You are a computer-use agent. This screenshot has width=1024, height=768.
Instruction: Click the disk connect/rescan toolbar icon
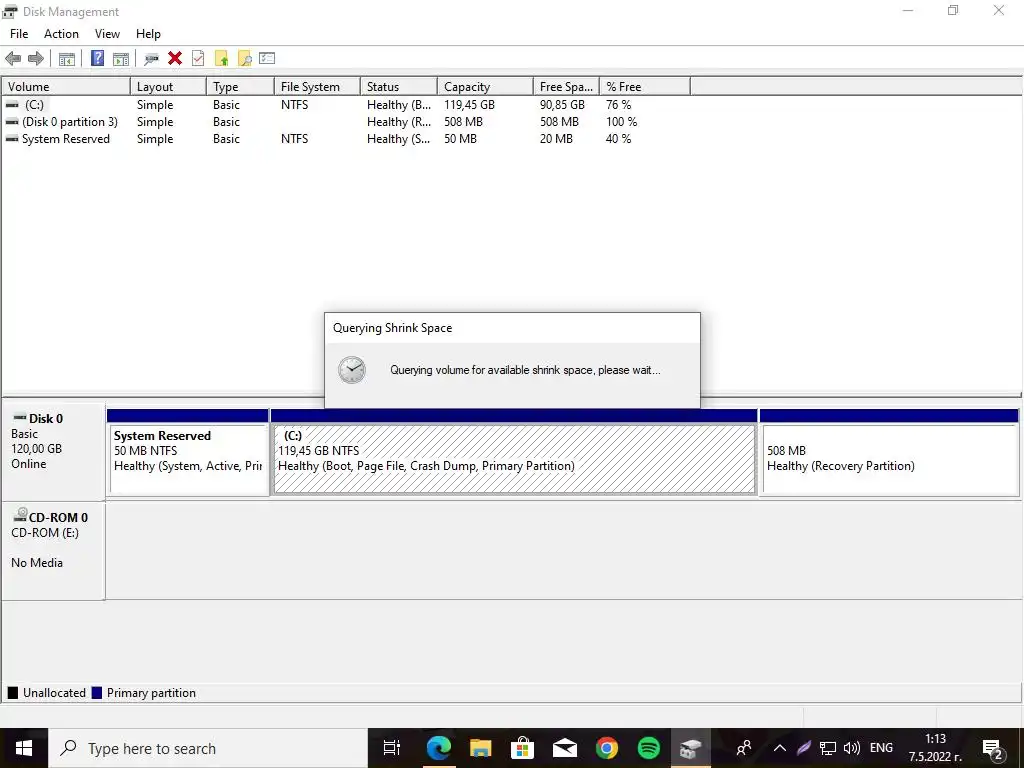tap(152, 59)
